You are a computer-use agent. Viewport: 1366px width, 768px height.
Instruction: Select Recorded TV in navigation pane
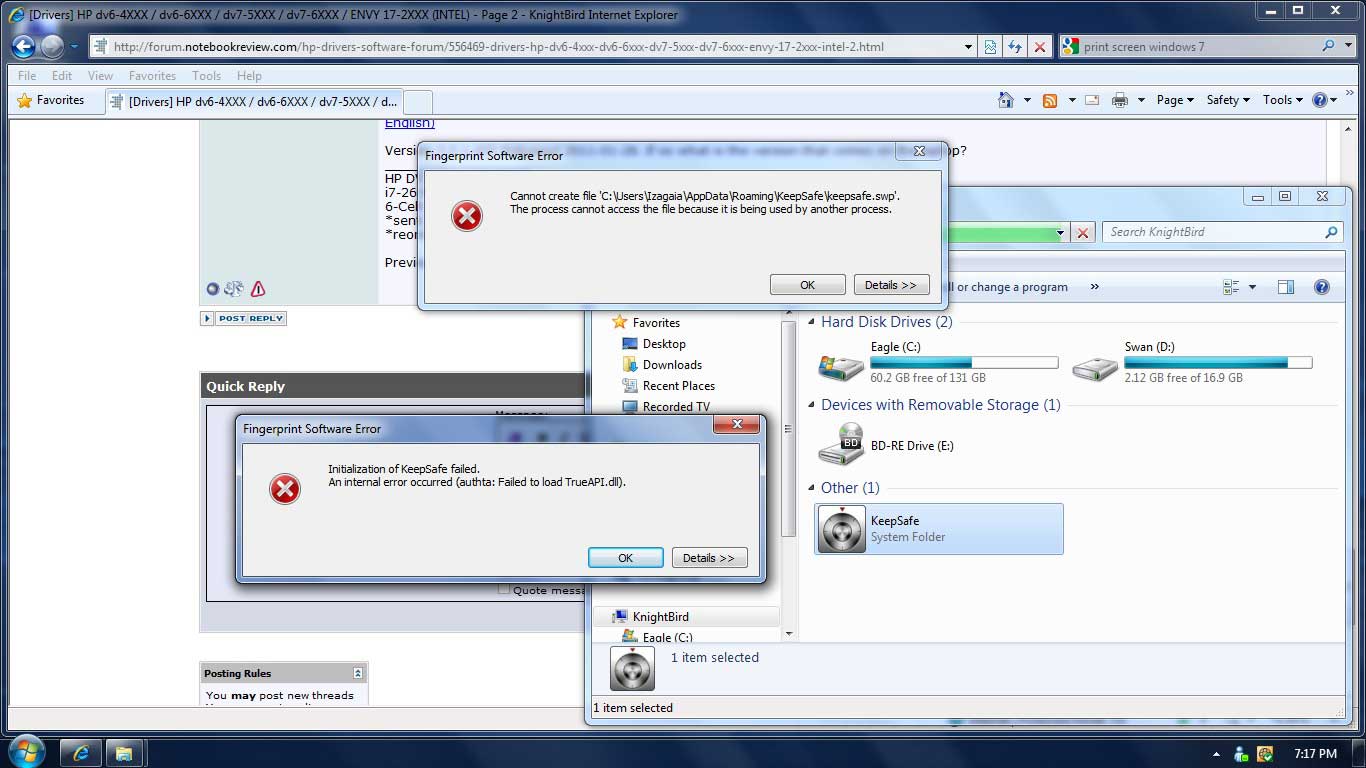pos(666,407)
